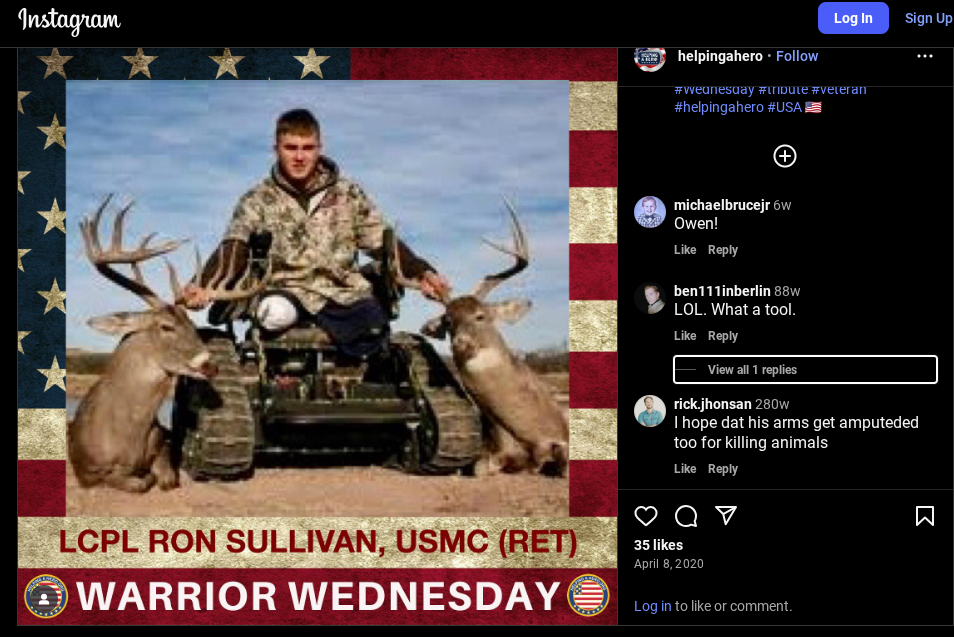The image size is (954, 637).
Task: Open the three-dot more options menu
Action: [924, 56]
